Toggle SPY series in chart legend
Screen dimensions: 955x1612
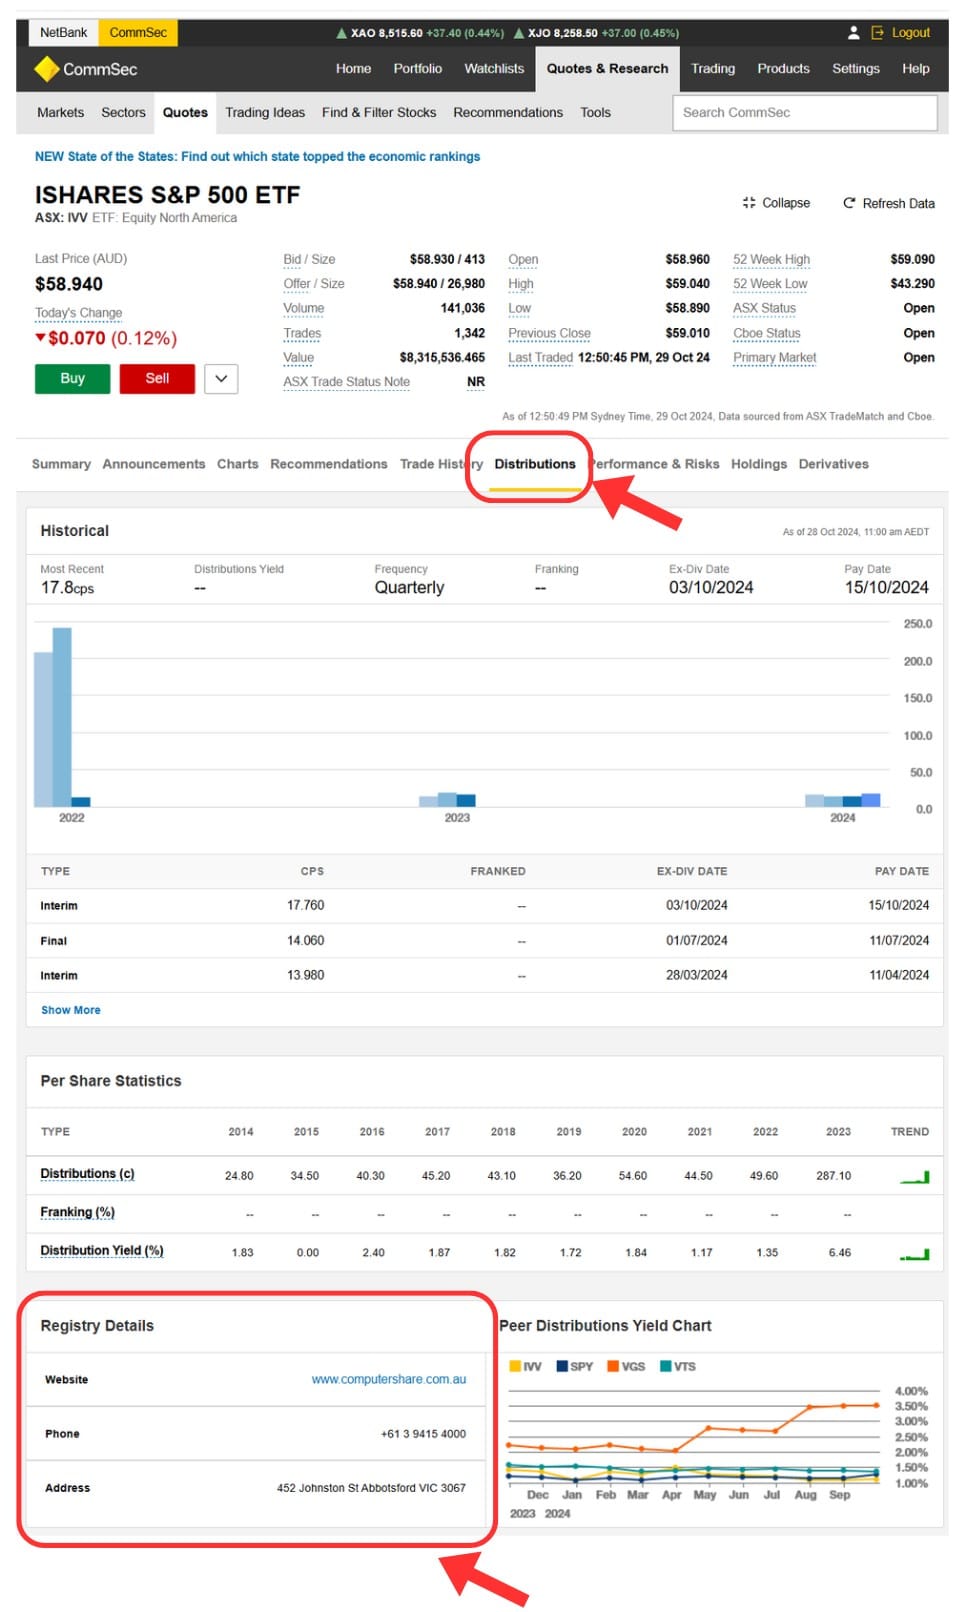574,1366
